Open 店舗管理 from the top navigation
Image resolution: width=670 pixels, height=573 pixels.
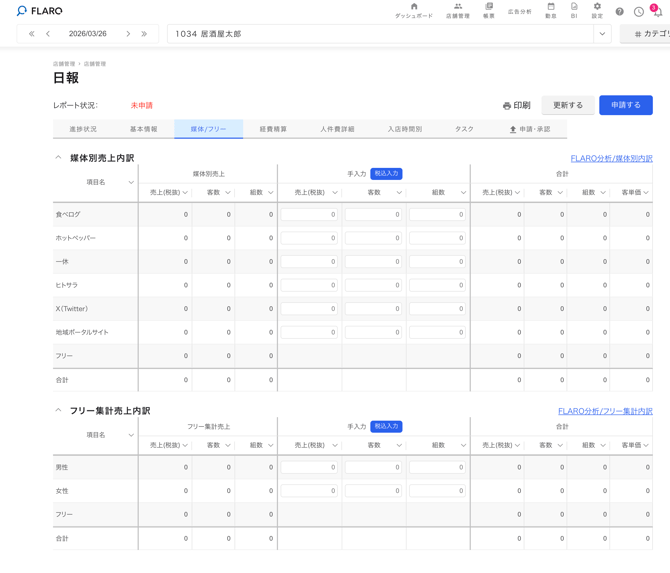(457, 10)
